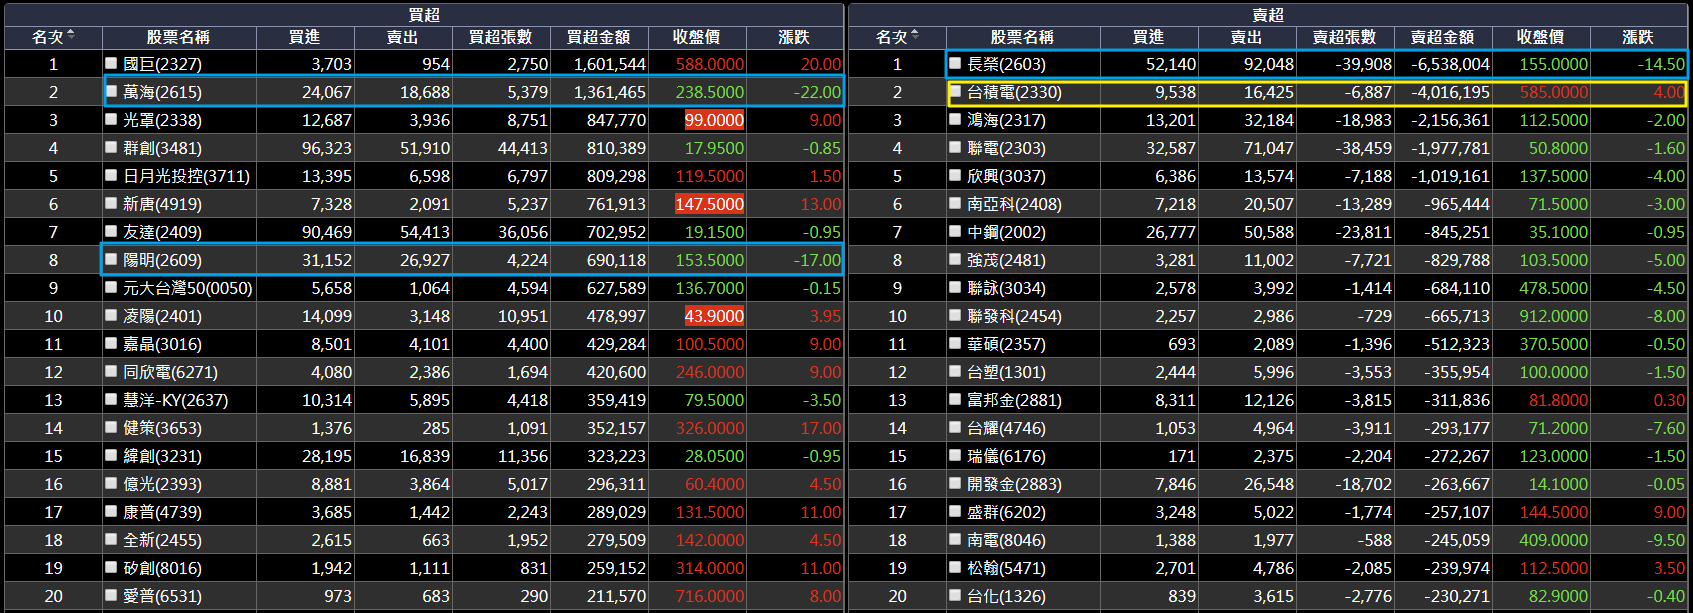Viewport: 1693px width, 613px height.
Task: Select the 南亞科(2408) stock name
Action: point(1014,204)
